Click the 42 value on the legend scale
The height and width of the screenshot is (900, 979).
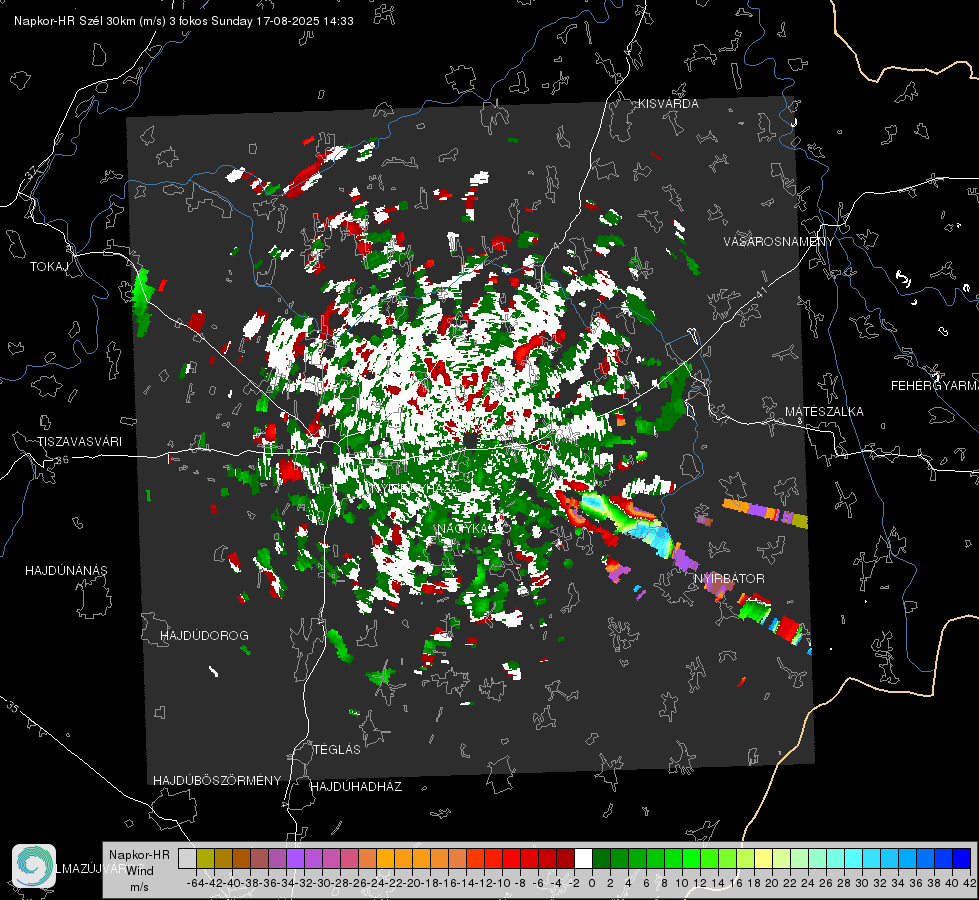(x=970, y=883)
